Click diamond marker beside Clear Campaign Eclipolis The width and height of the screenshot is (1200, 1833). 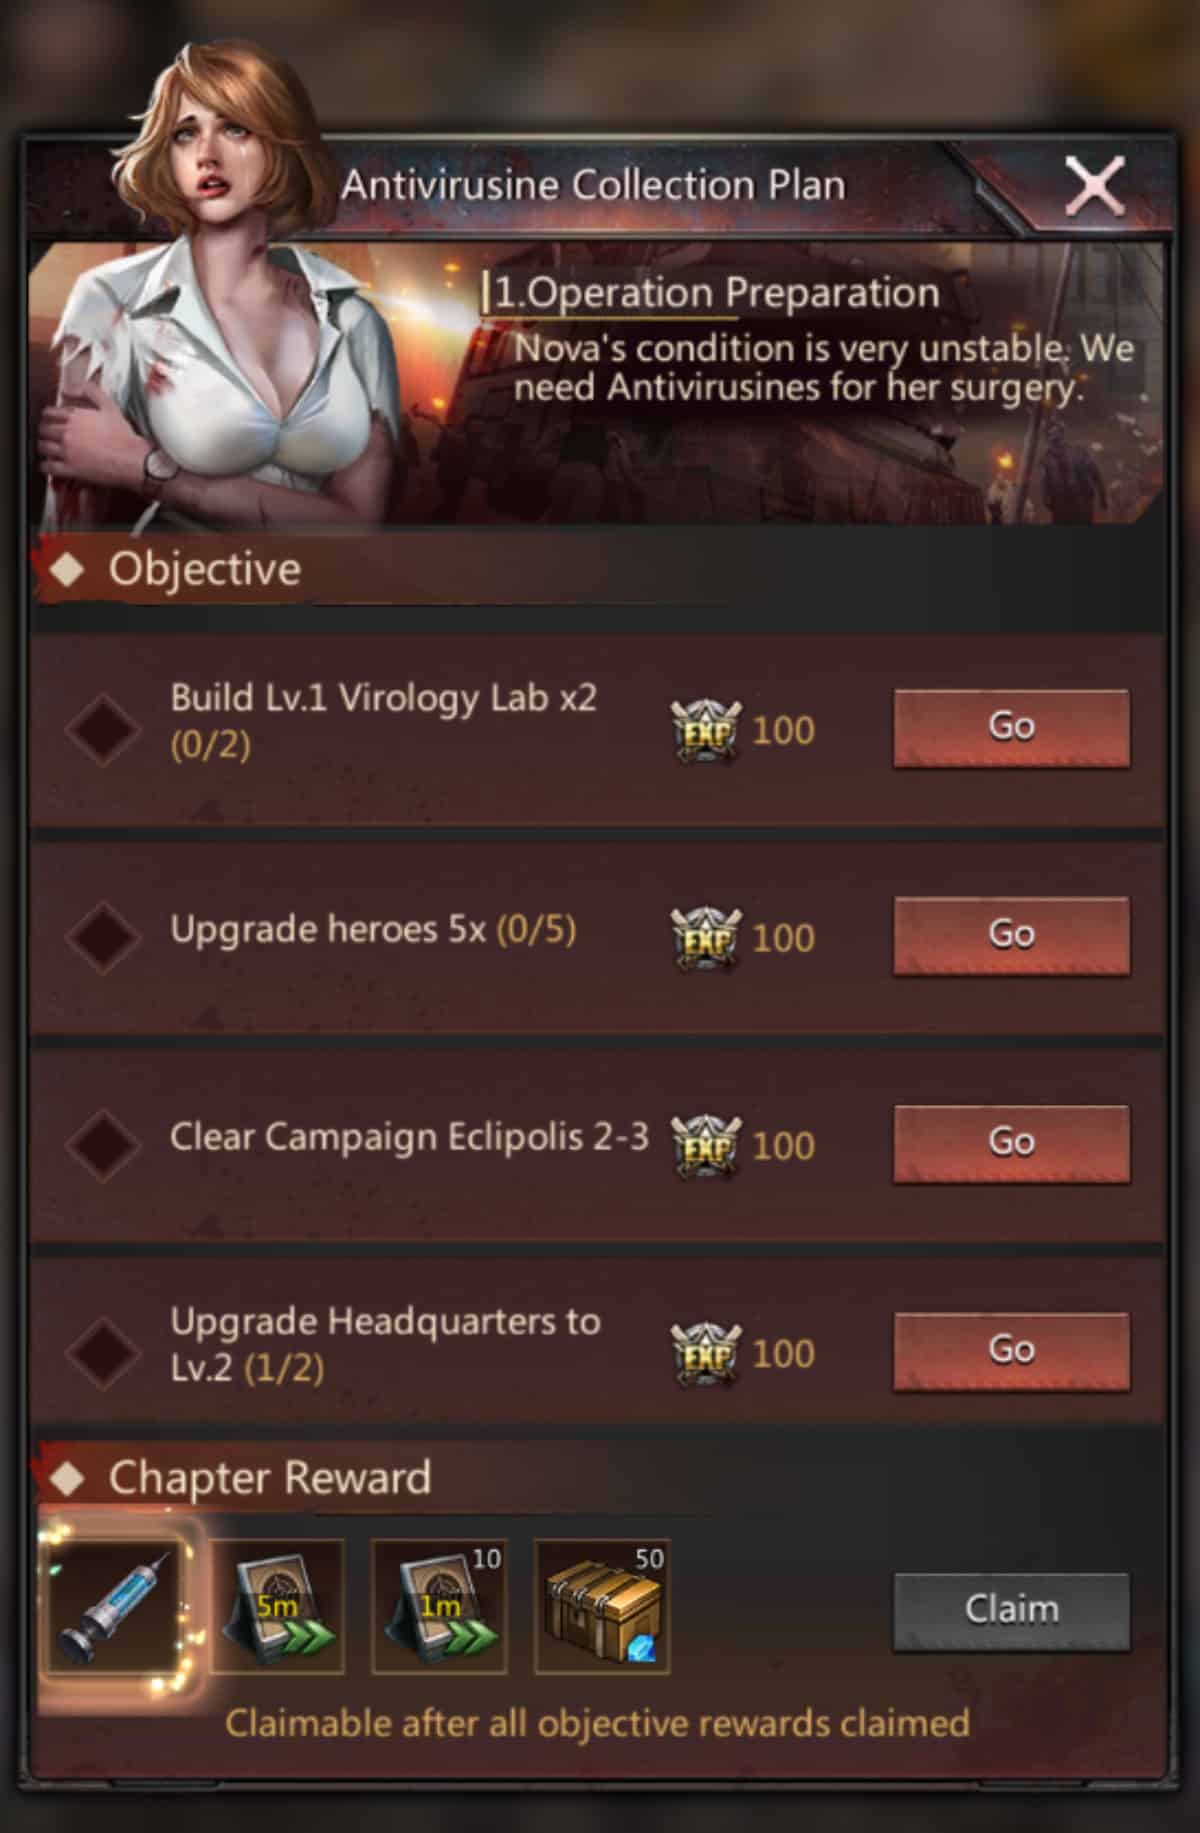coord(102,1144)
